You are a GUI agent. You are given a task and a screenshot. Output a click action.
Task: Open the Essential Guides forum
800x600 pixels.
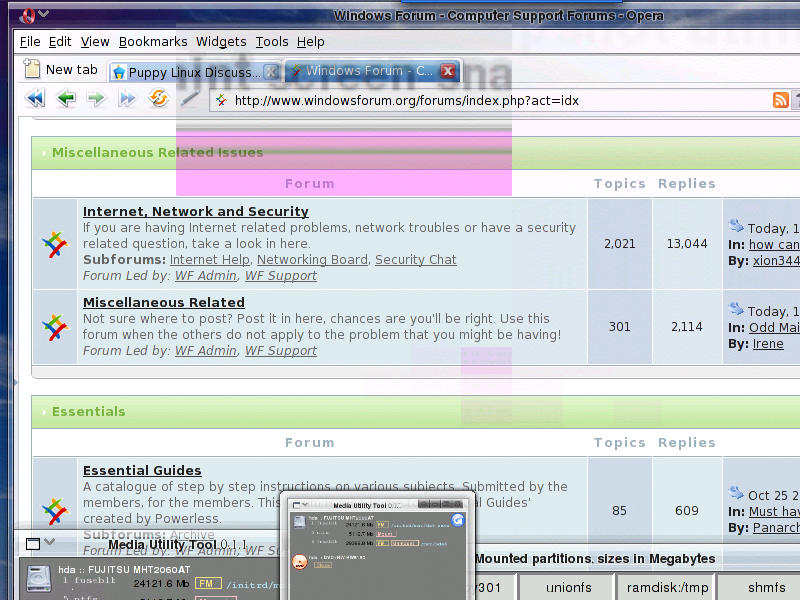(142, 470)
